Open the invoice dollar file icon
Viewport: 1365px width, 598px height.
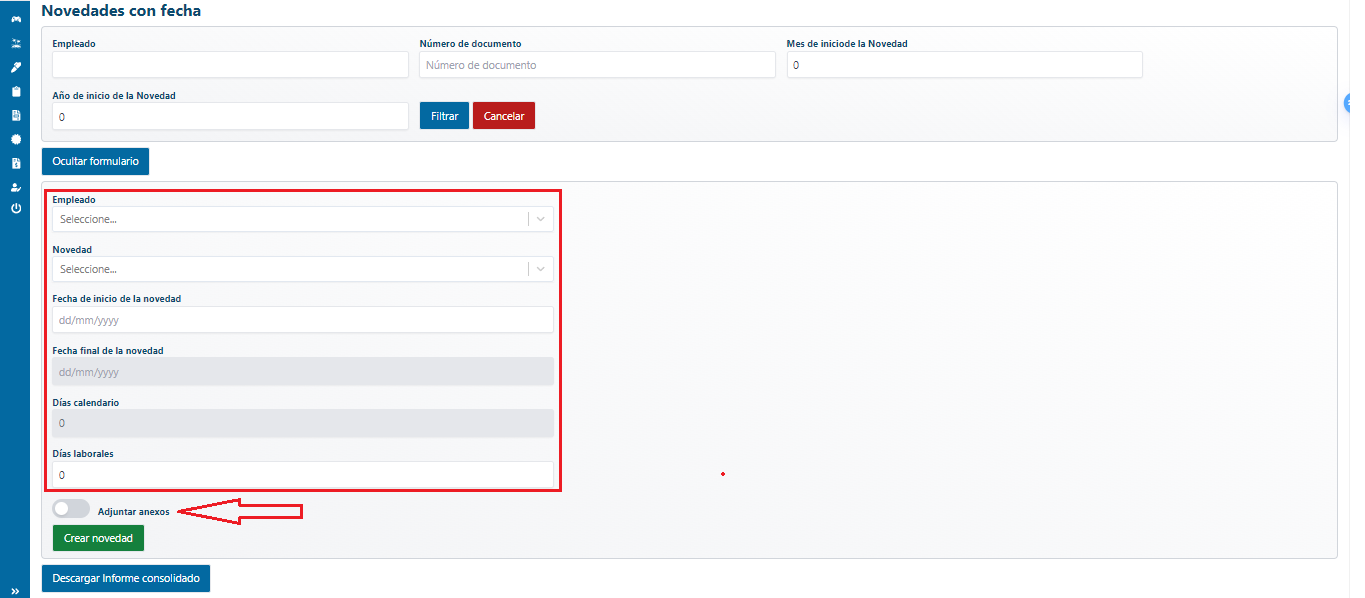coord(15,163)
